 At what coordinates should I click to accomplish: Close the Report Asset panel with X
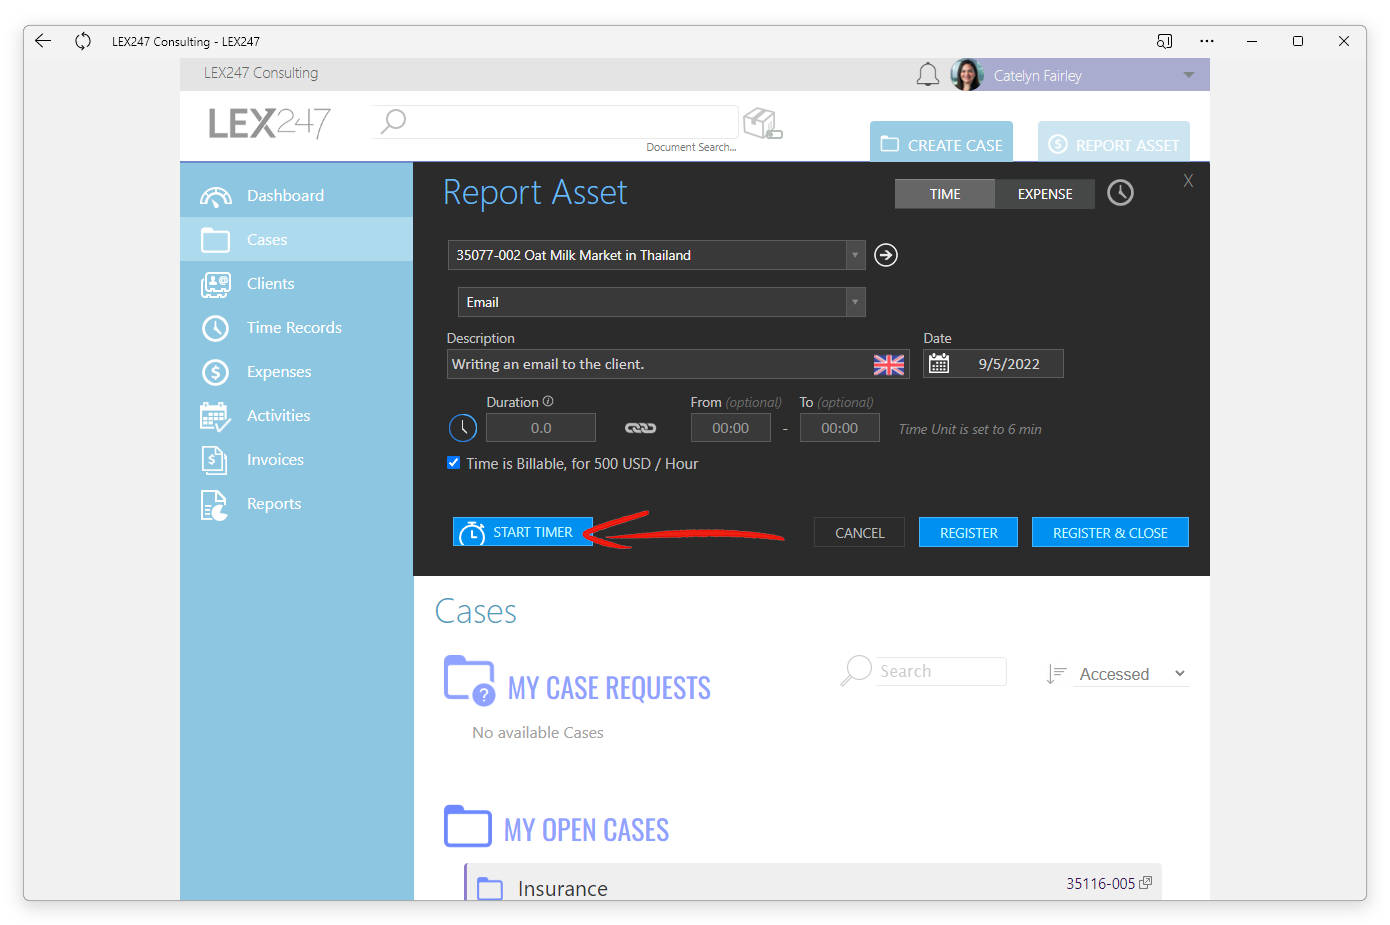click(1188, 181)
